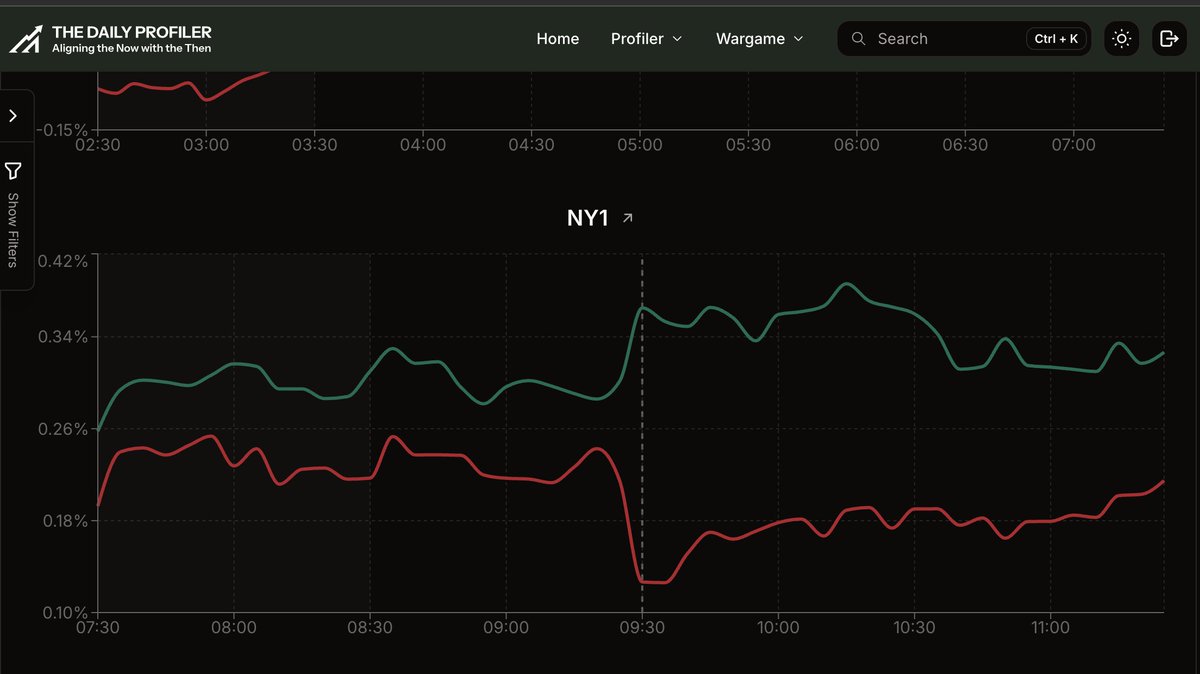Click the NY1 chart title
This screenshot has height=674, width=1200.
(588, 217)
